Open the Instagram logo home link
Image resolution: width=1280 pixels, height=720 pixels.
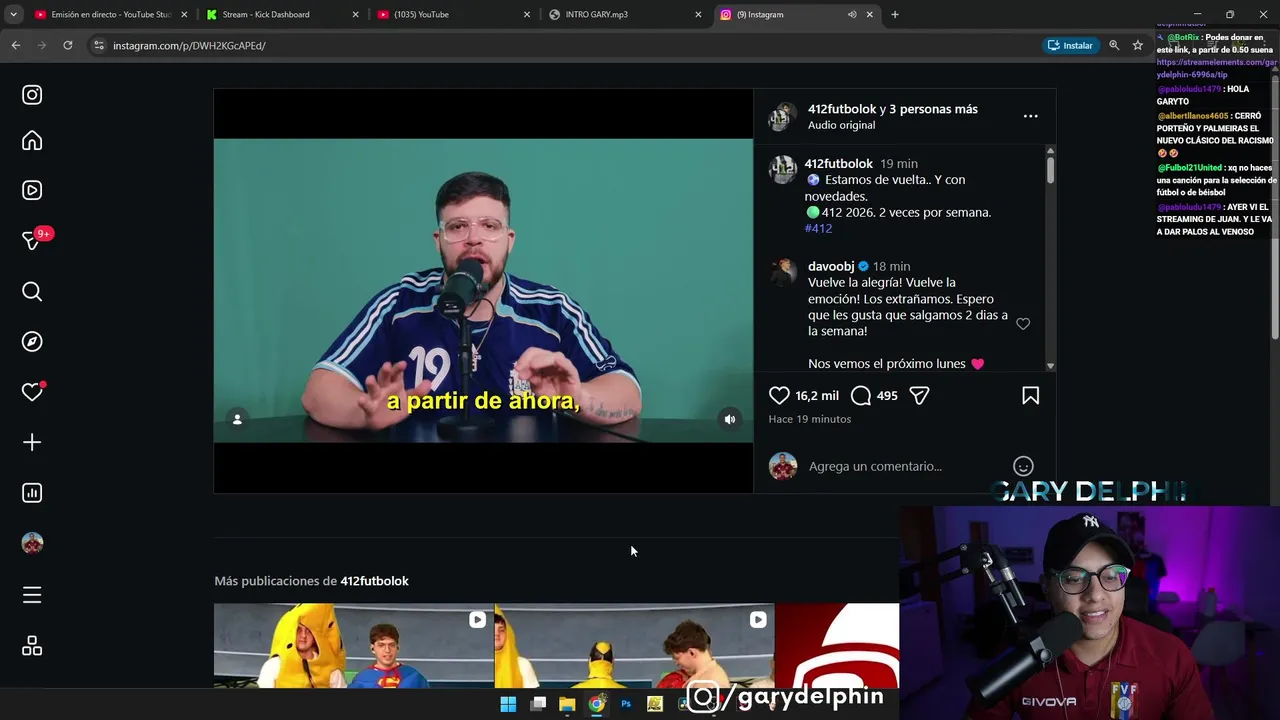[x=32, y=95]
